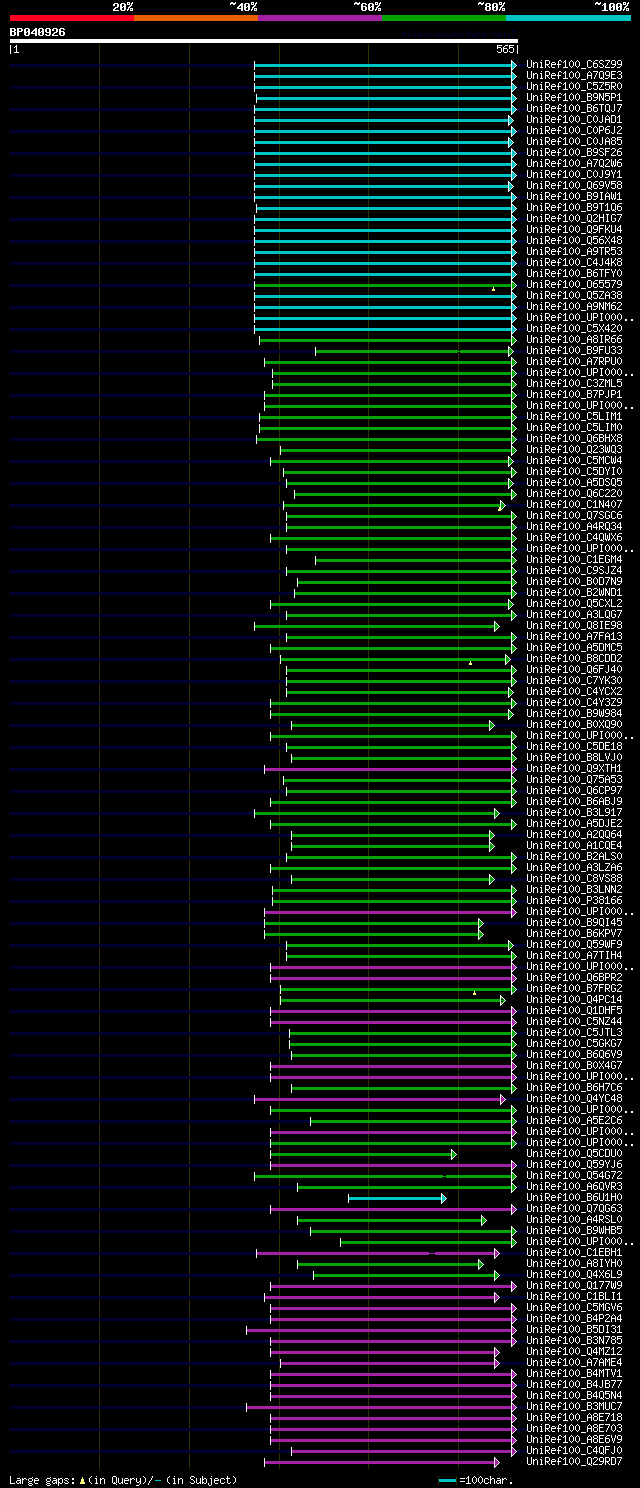This screenshot has width=640, height=1488.
Task: Click the arrowhead ending the A8IYH0 bar
Action: point(482,1263)
